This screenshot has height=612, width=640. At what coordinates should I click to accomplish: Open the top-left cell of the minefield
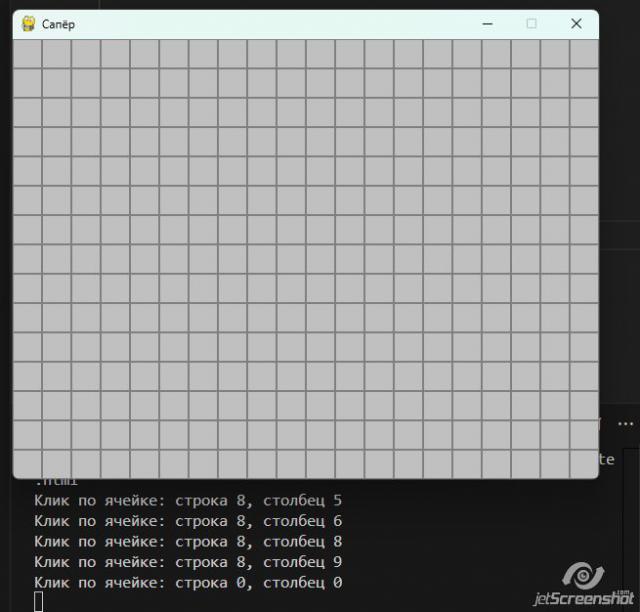[x=27, y=54]
